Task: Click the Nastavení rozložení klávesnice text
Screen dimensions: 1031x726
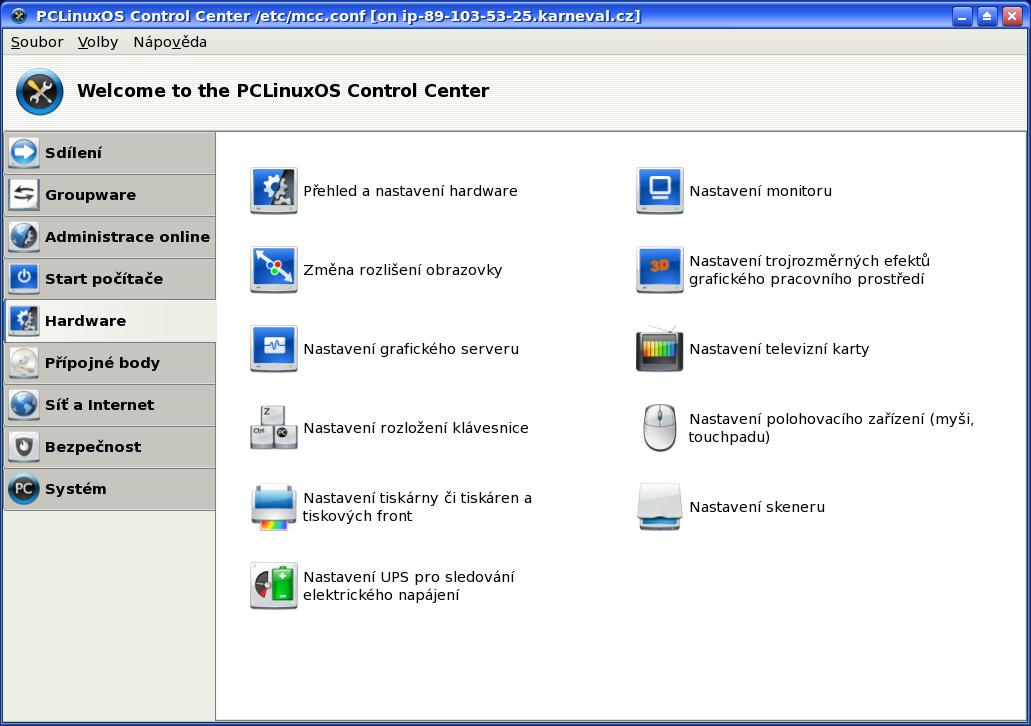Action: 416,427
